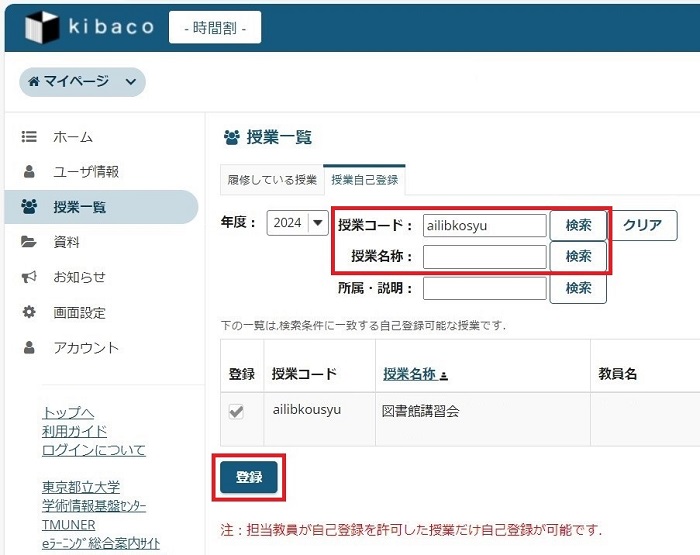This screenshot has width=700, height=555.
Task: Click 検索 next to 授業コード field
Action: (x=578, y=225)
